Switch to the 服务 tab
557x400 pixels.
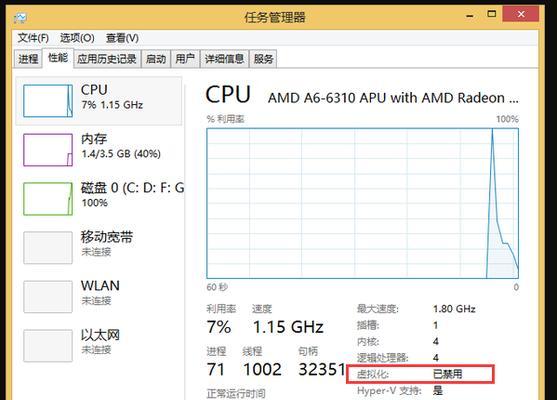click(263, 59)
